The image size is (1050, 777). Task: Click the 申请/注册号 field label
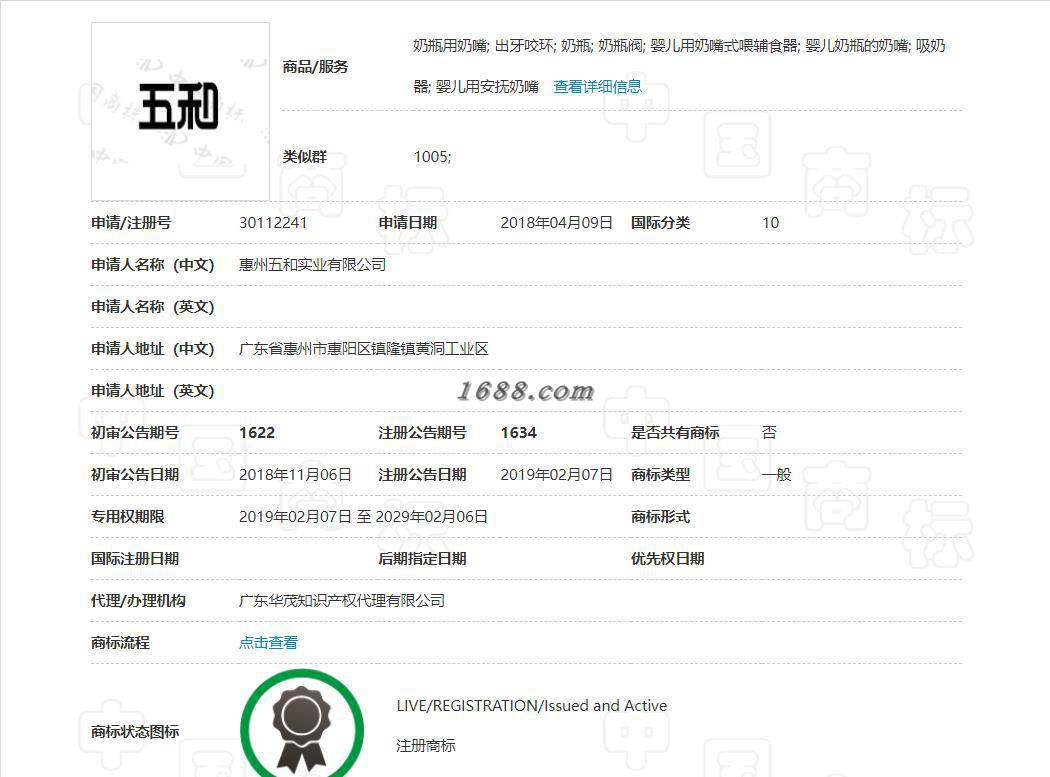tap(131, 223)
